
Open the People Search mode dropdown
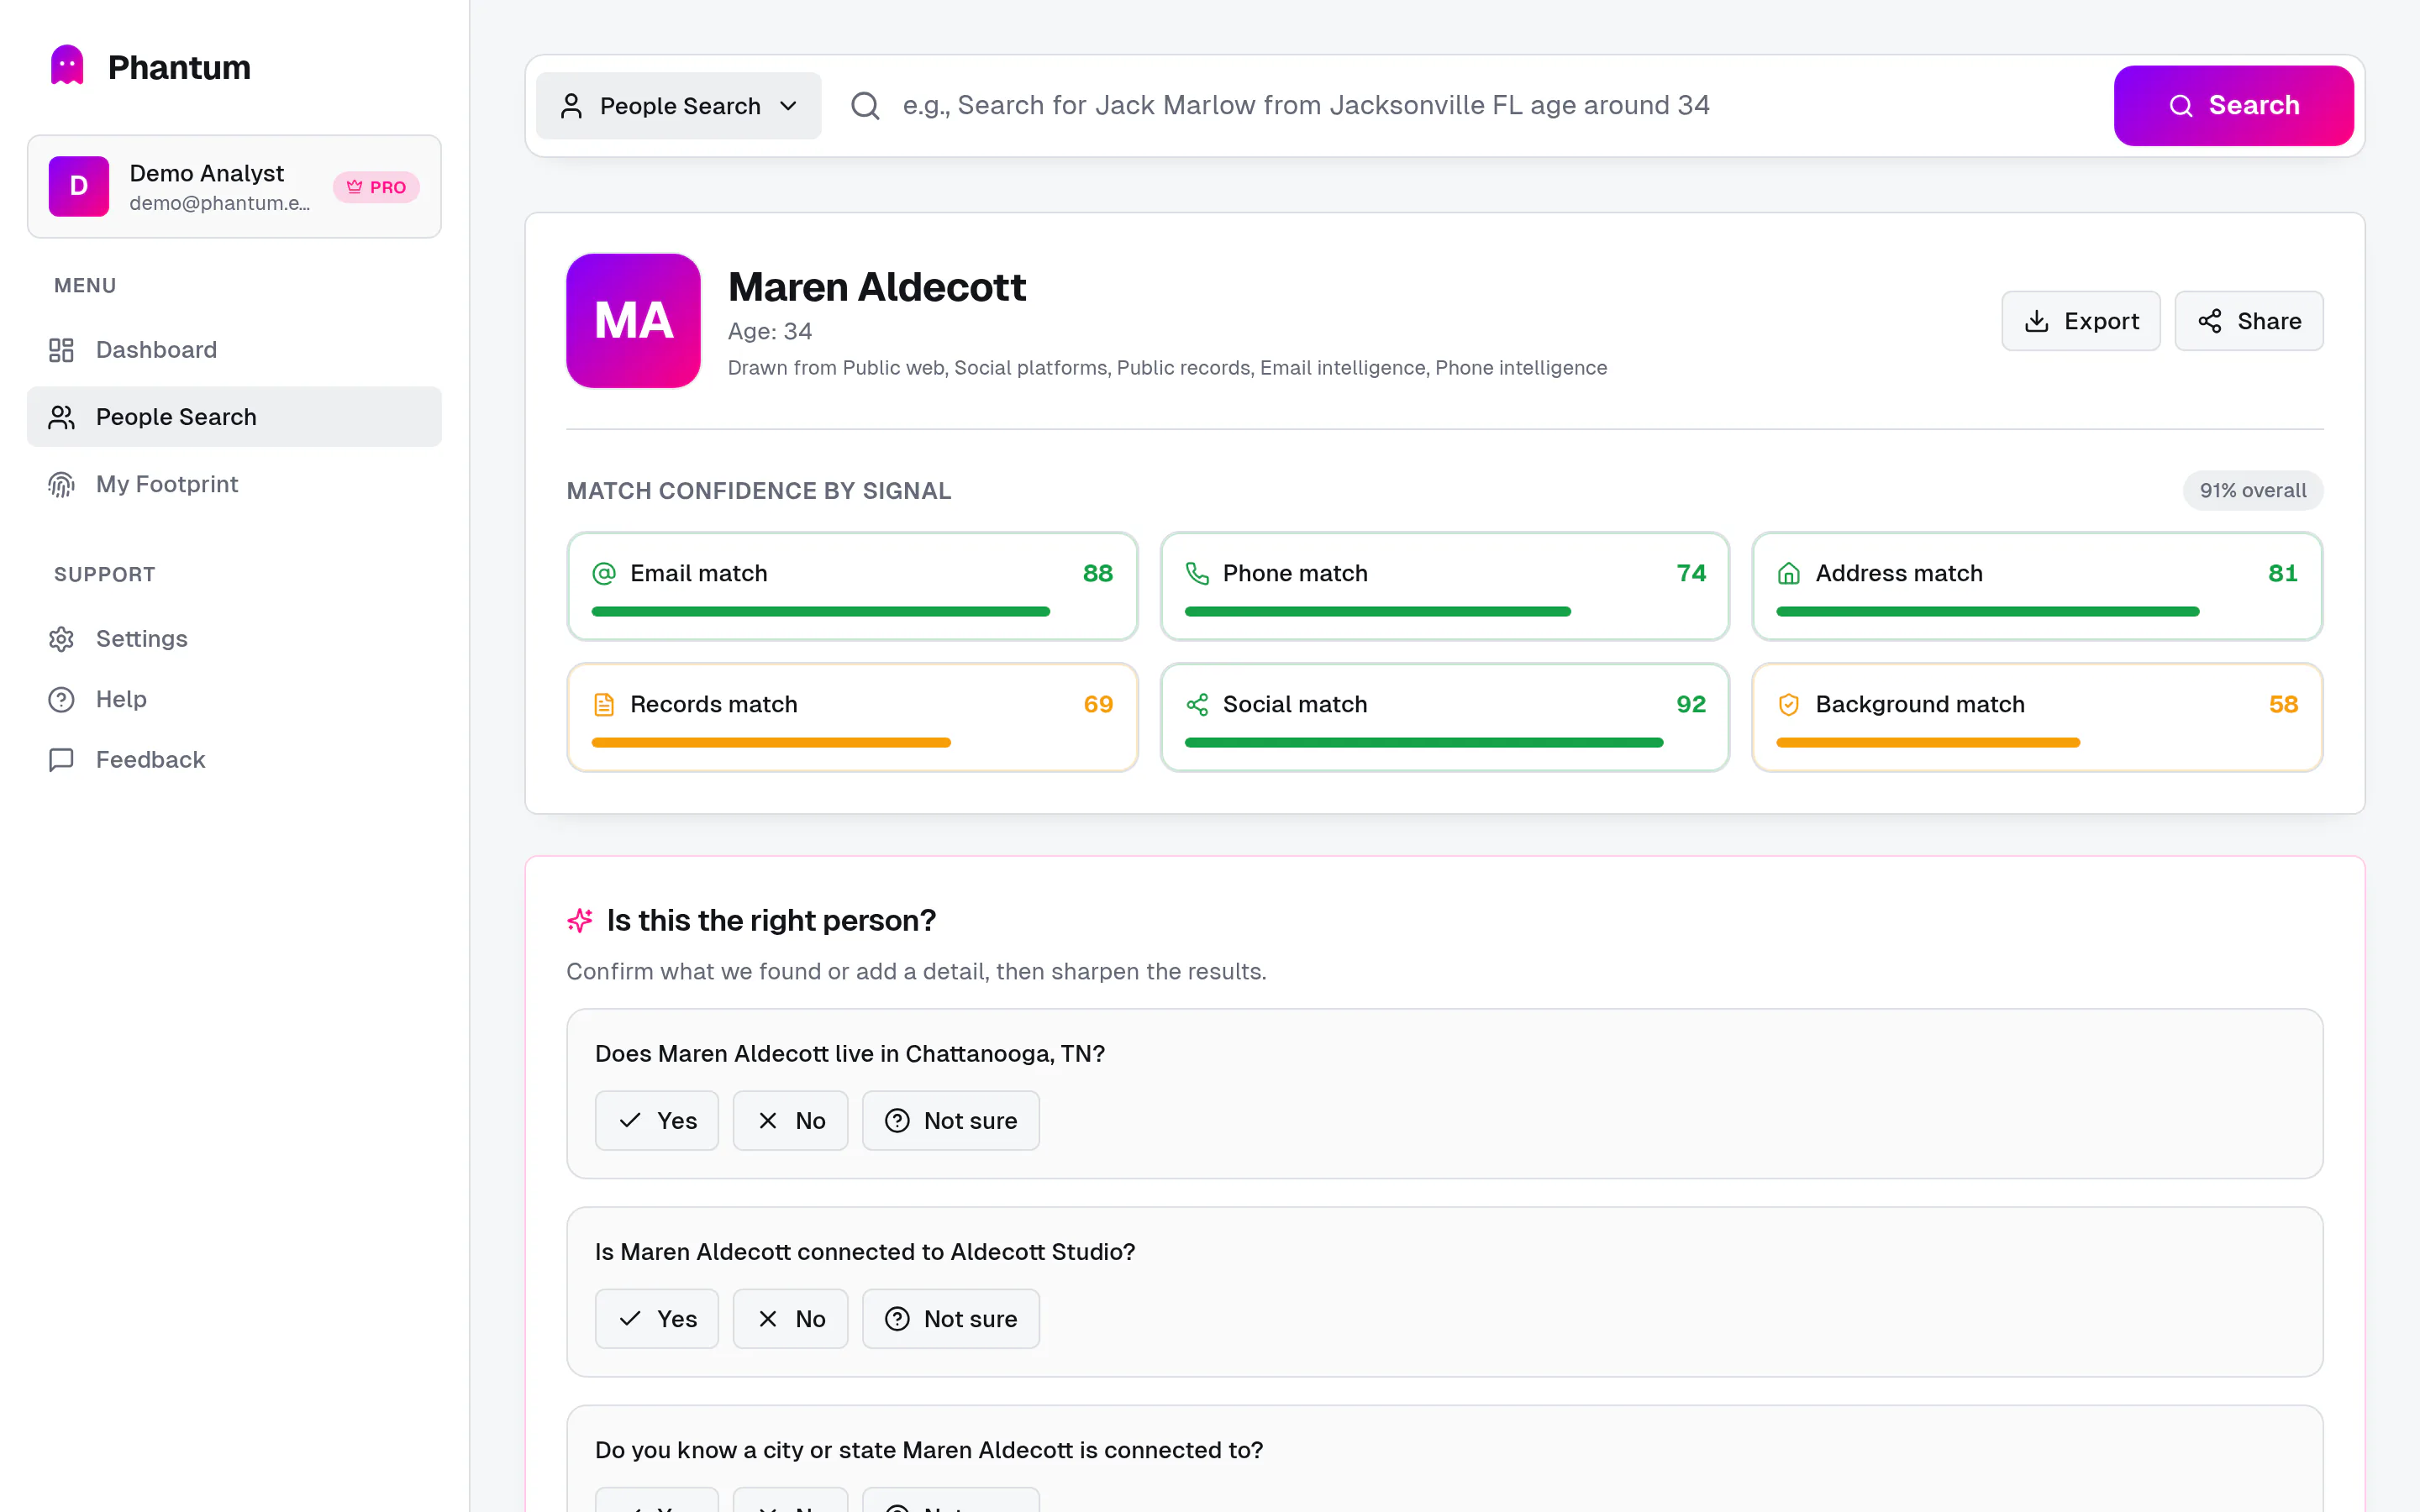coord(678,106)
